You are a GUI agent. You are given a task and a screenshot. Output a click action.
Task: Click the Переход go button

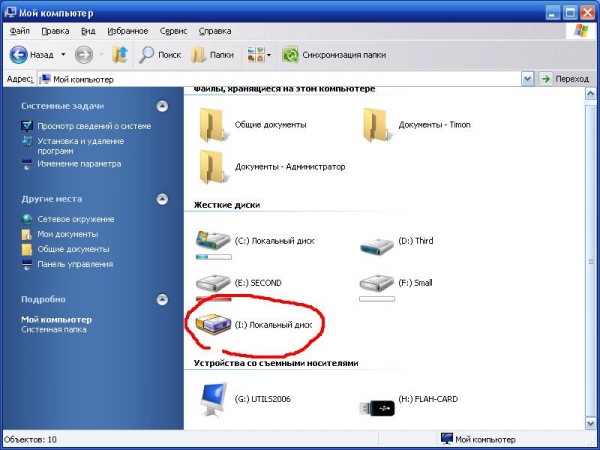566,79
